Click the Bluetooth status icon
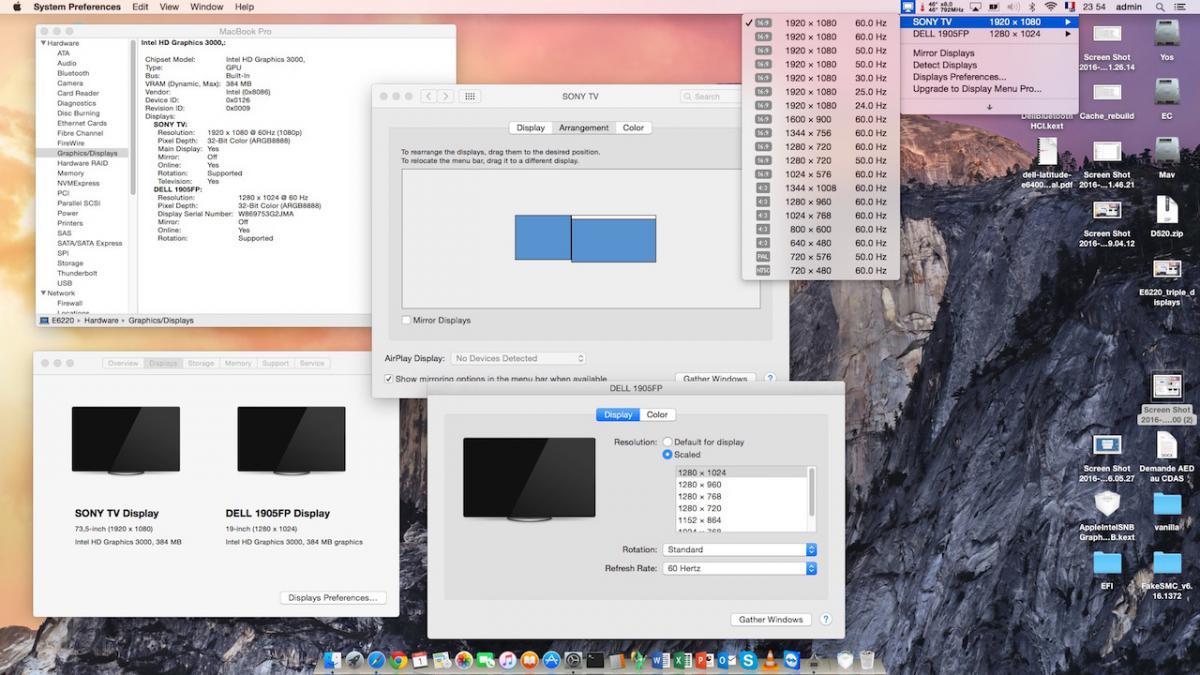1200x675 pixels. tap(1031, 6)
